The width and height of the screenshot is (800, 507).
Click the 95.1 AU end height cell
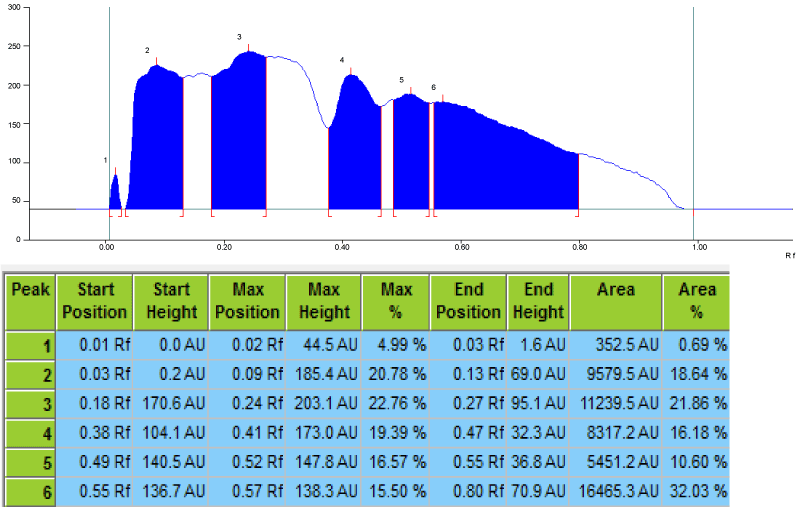pyautogui.click(x=538, y=404)
